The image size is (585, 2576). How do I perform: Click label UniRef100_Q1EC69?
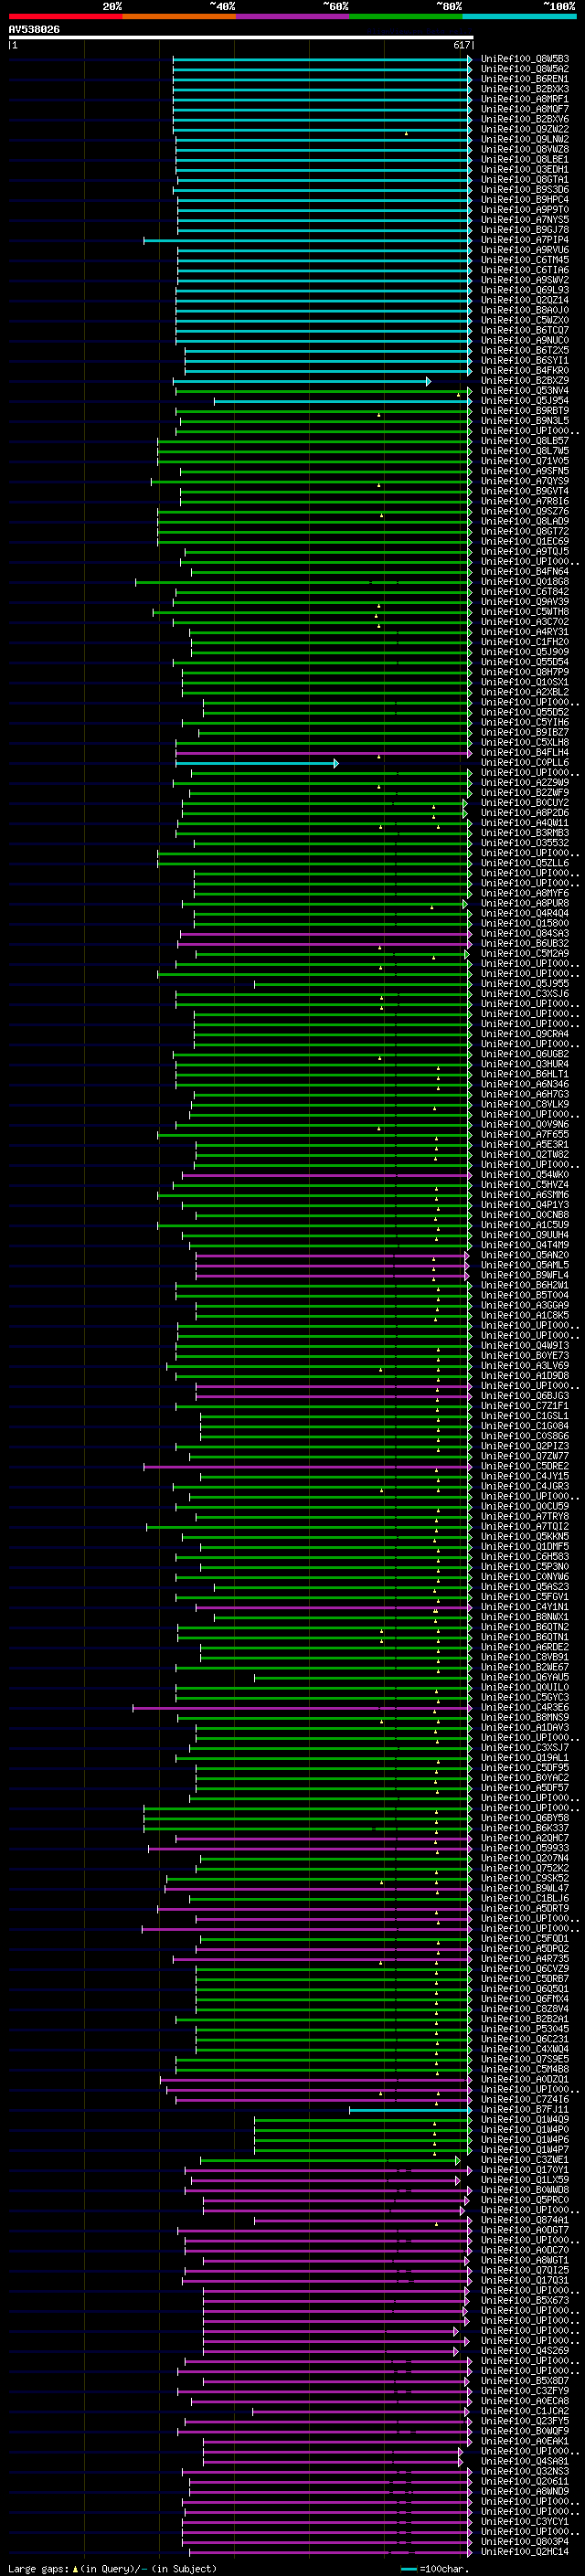(525, 542)
